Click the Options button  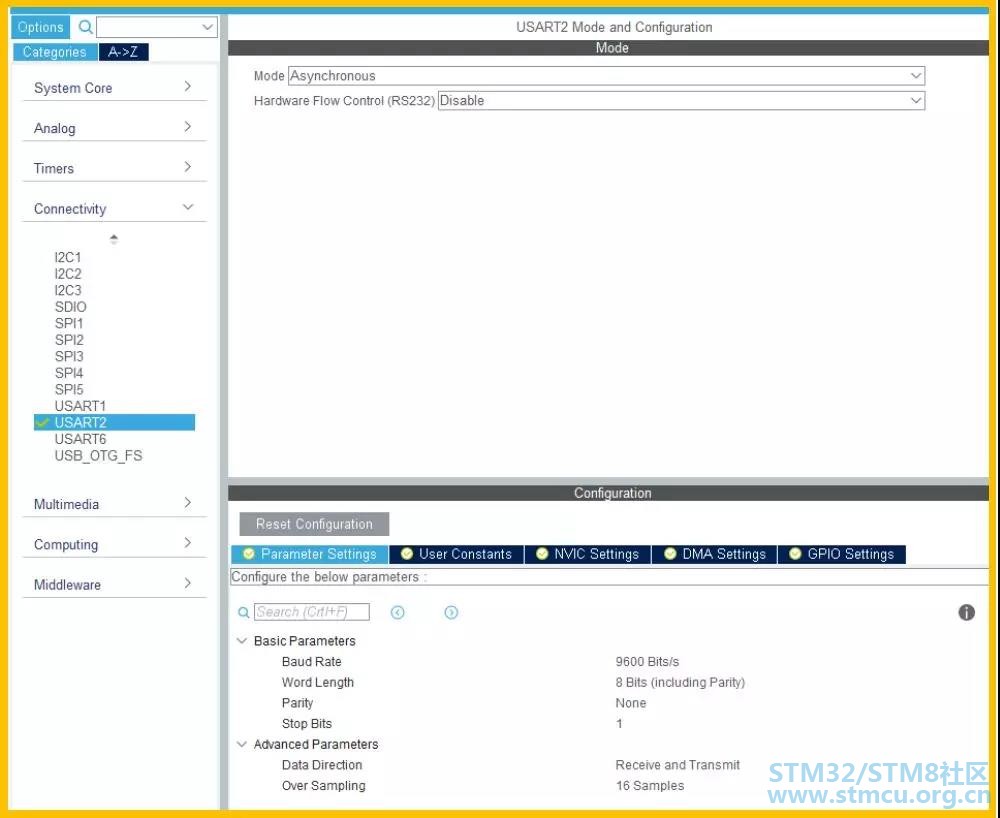click(x=41, y=28)
